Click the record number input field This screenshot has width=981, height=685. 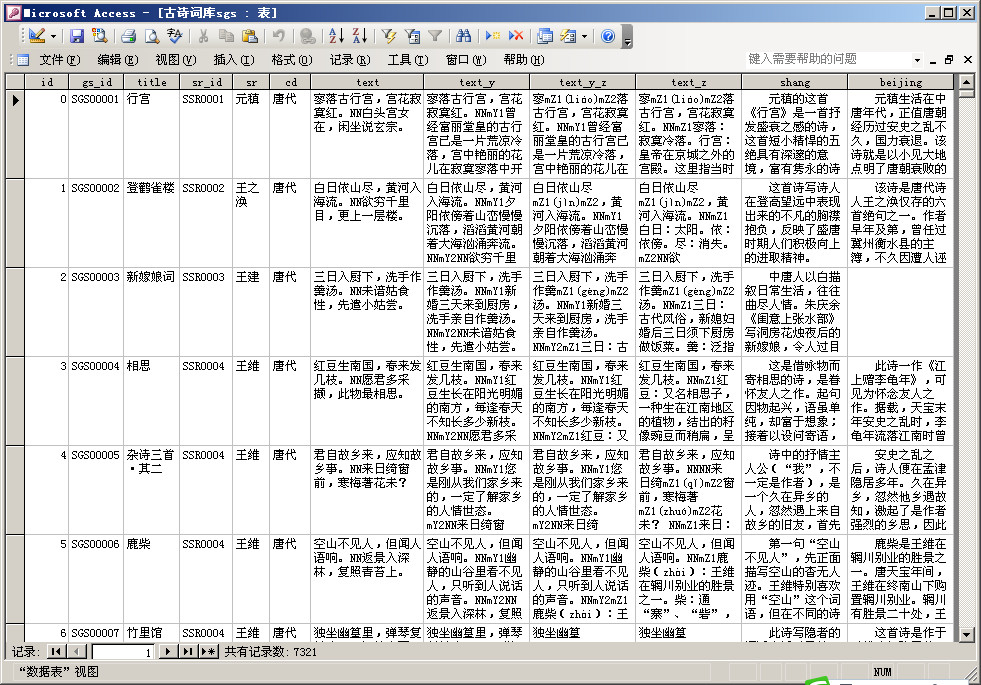click(x=123, y=652)
